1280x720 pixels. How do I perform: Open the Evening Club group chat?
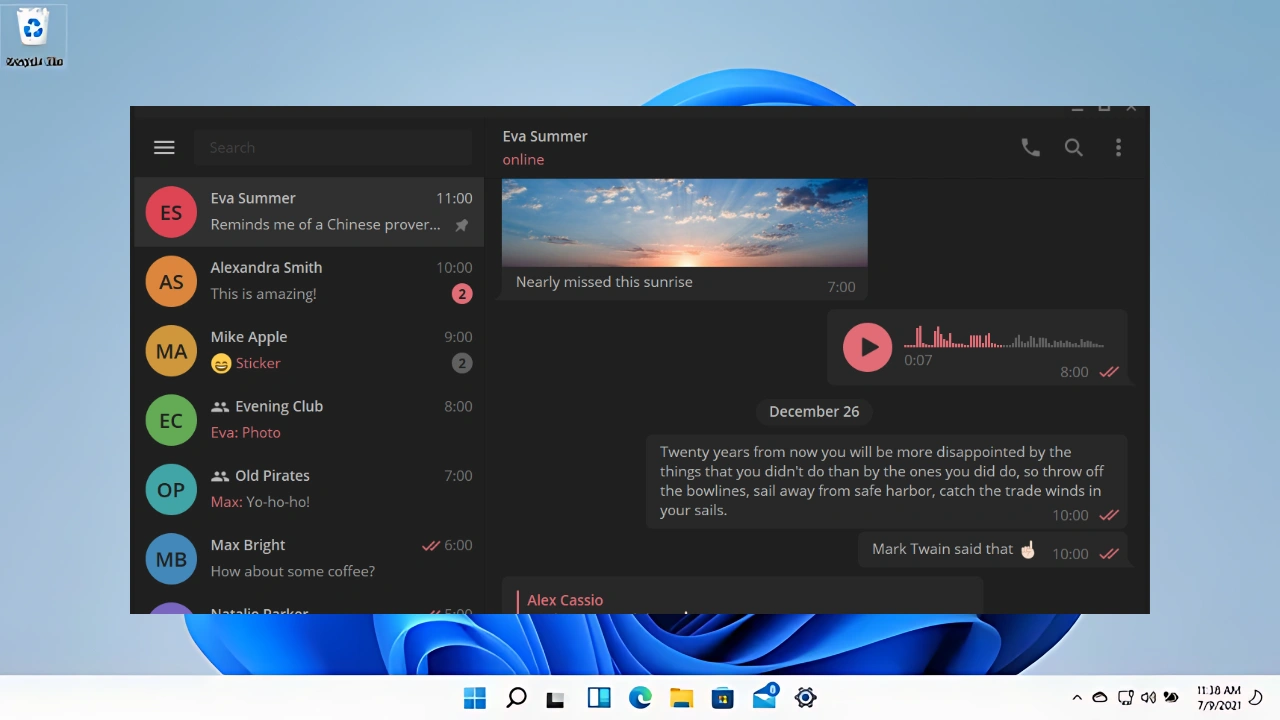[309, 420]
